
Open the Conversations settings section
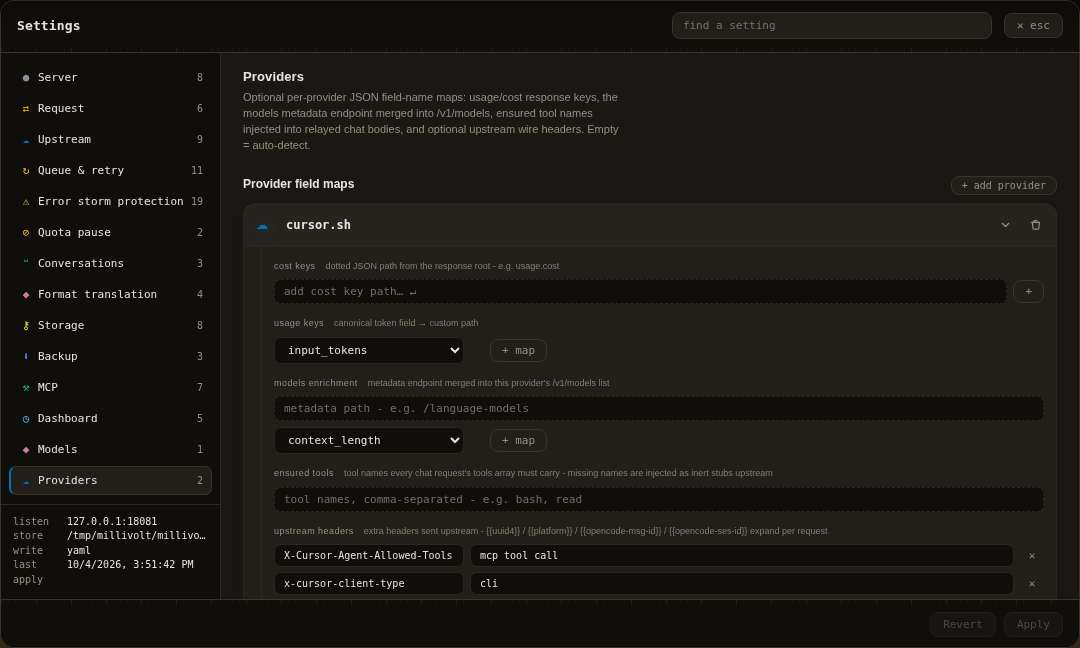[110, 264]
